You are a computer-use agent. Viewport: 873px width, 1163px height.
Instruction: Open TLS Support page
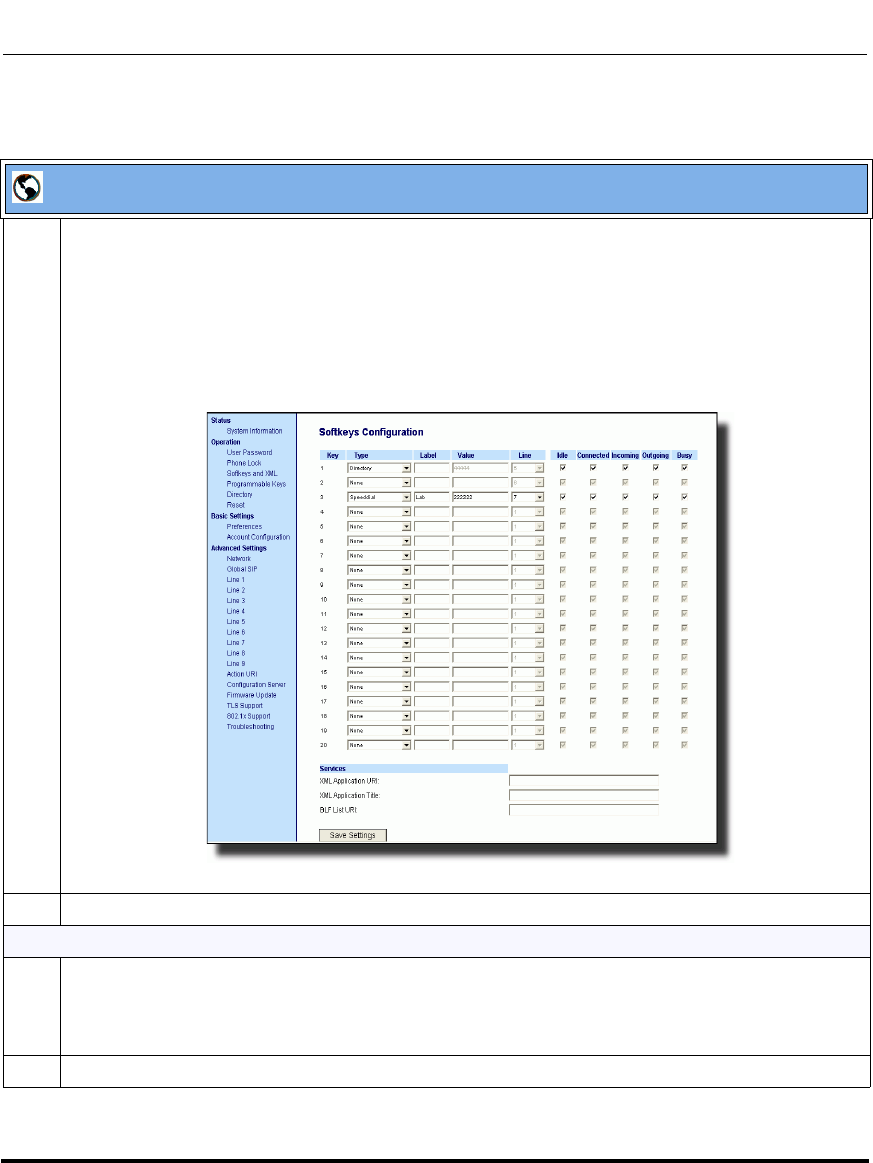click(x=245, y=705)
